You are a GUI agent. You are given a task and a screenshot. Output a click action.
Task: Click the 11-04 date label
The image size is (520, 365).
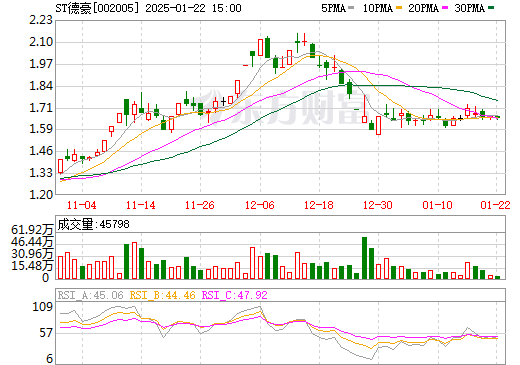click(x=82, y=205)
